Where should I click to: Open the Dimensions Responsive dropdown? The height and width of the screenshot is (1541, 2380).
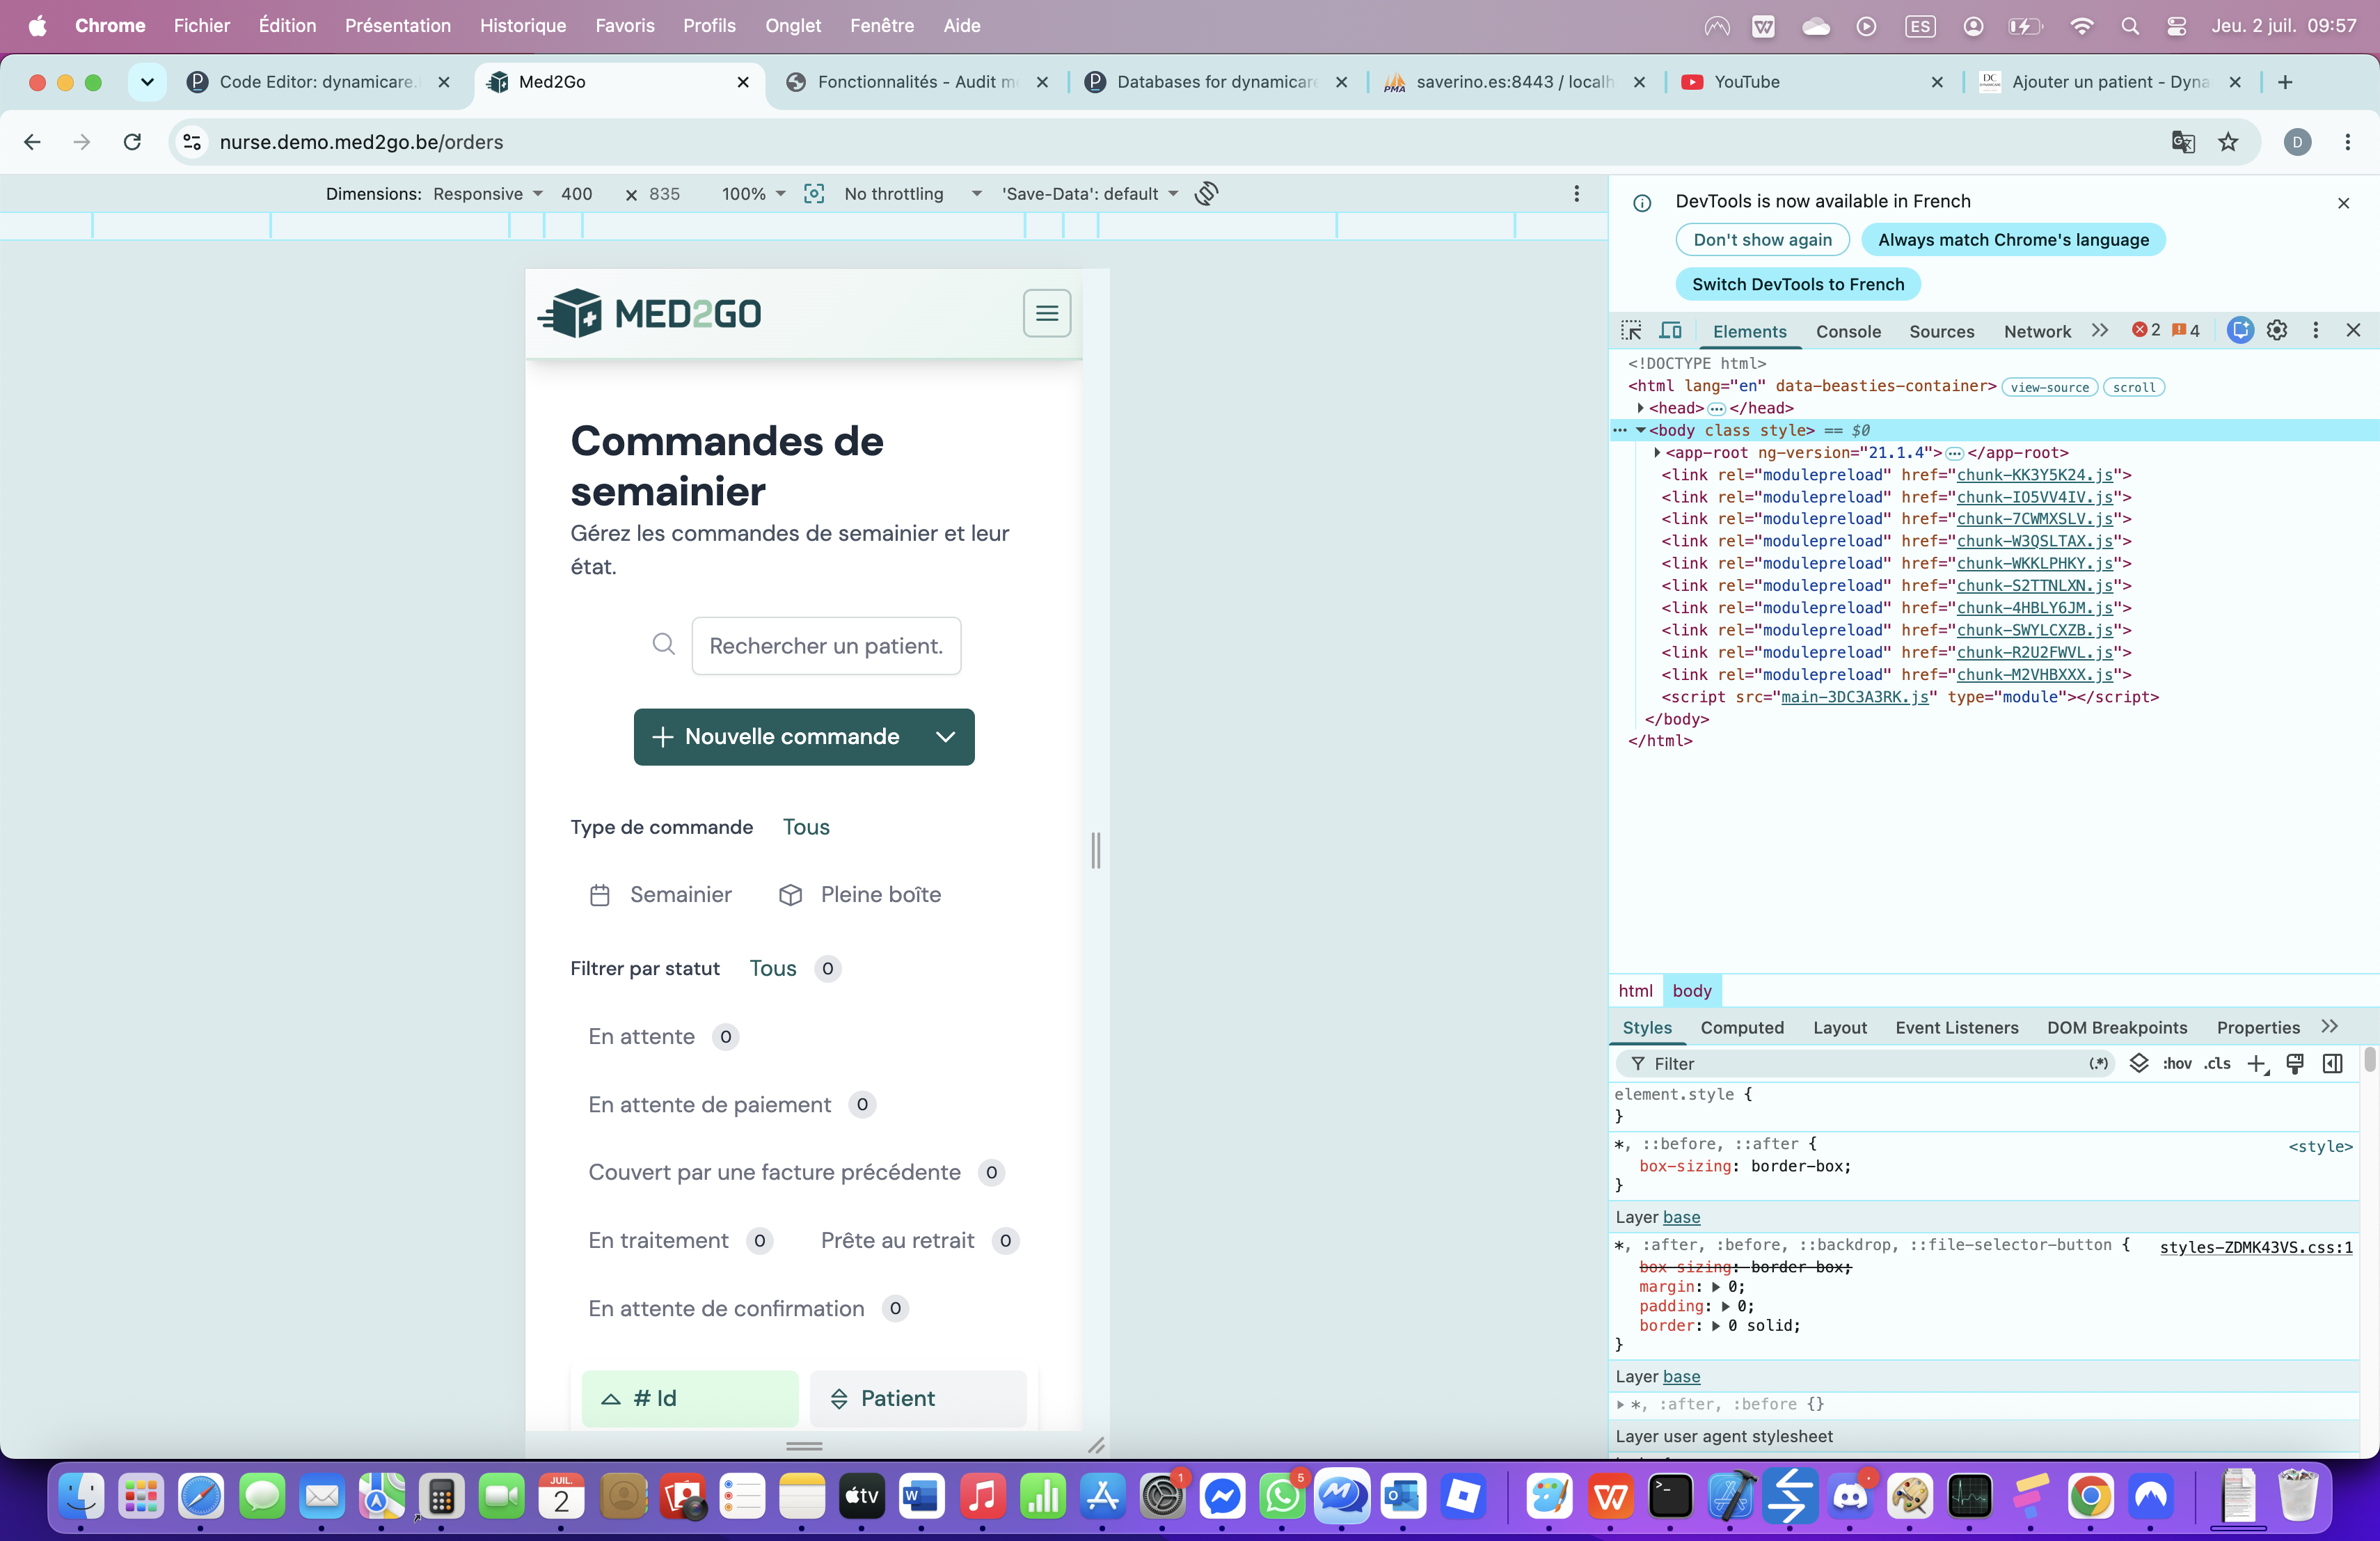[x=488, y=194]
